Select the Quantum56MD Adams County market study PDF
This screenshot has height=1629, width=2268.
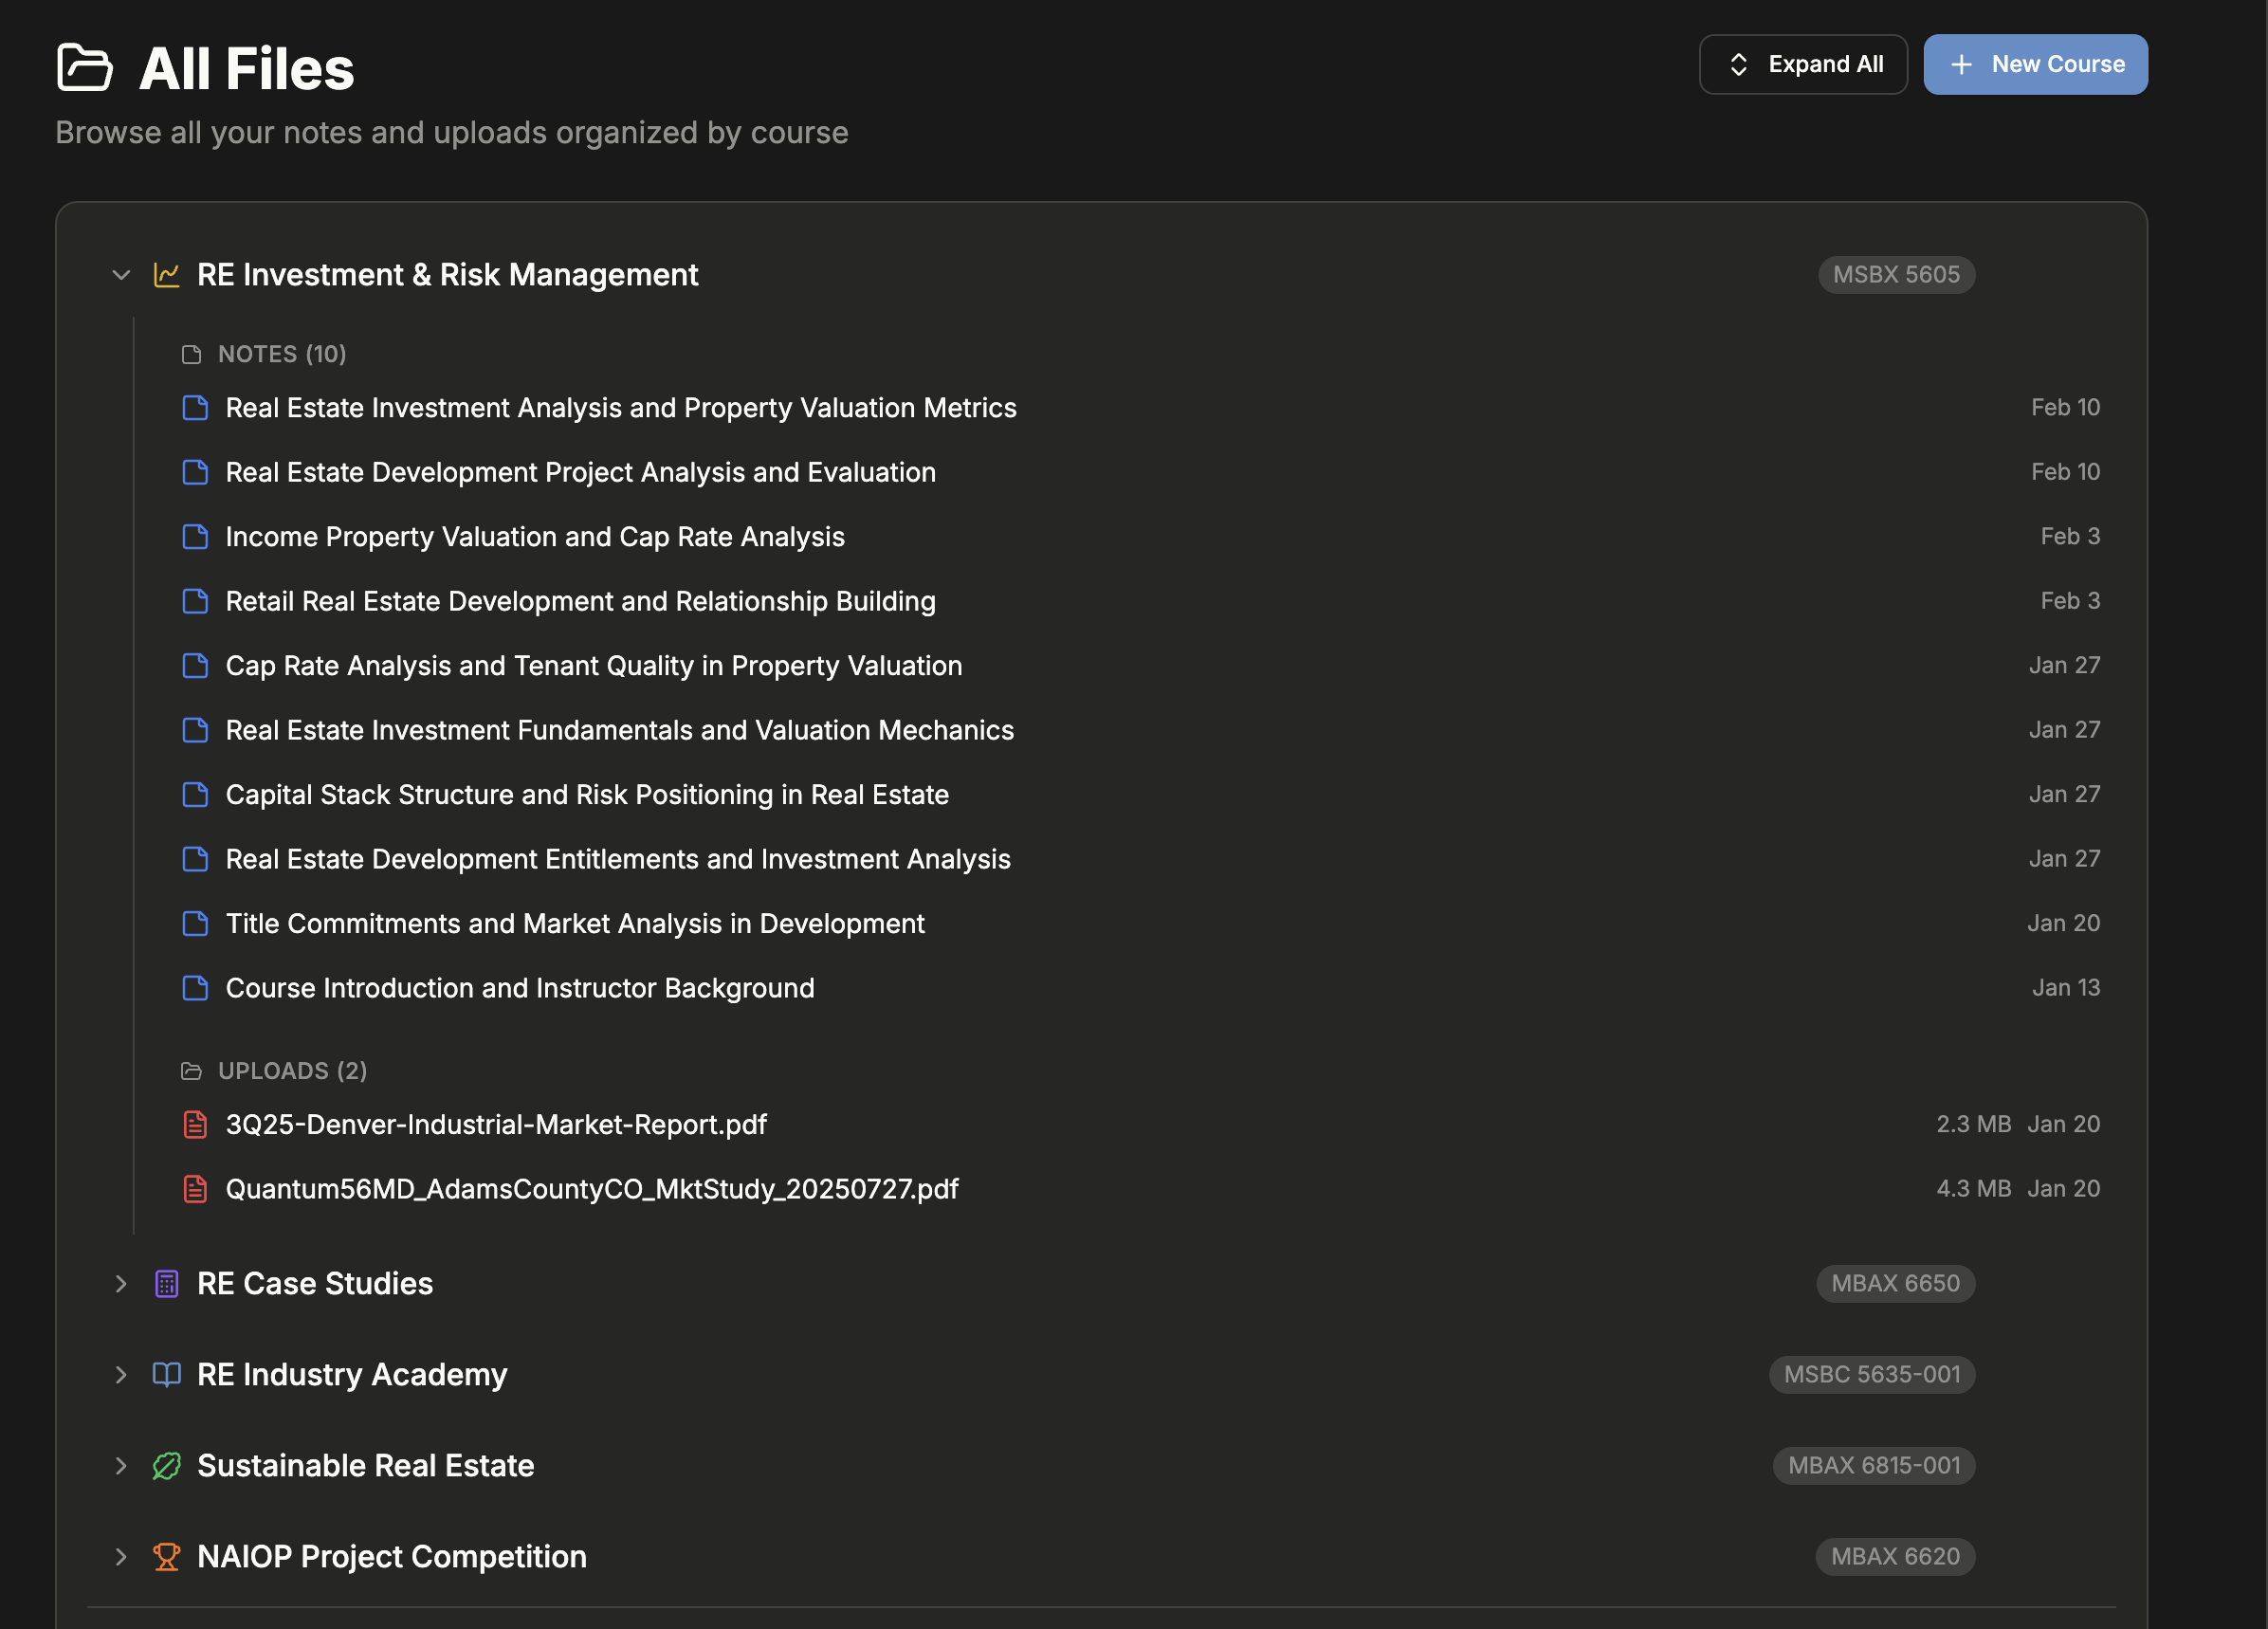coord(592,1188)
